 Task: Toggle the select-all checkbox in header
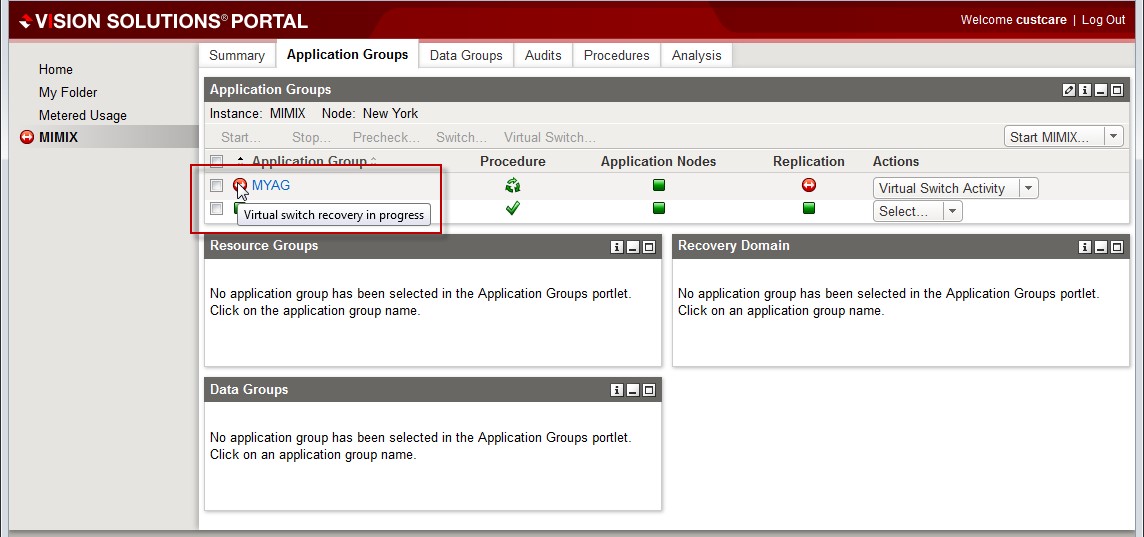coord(216,161)
